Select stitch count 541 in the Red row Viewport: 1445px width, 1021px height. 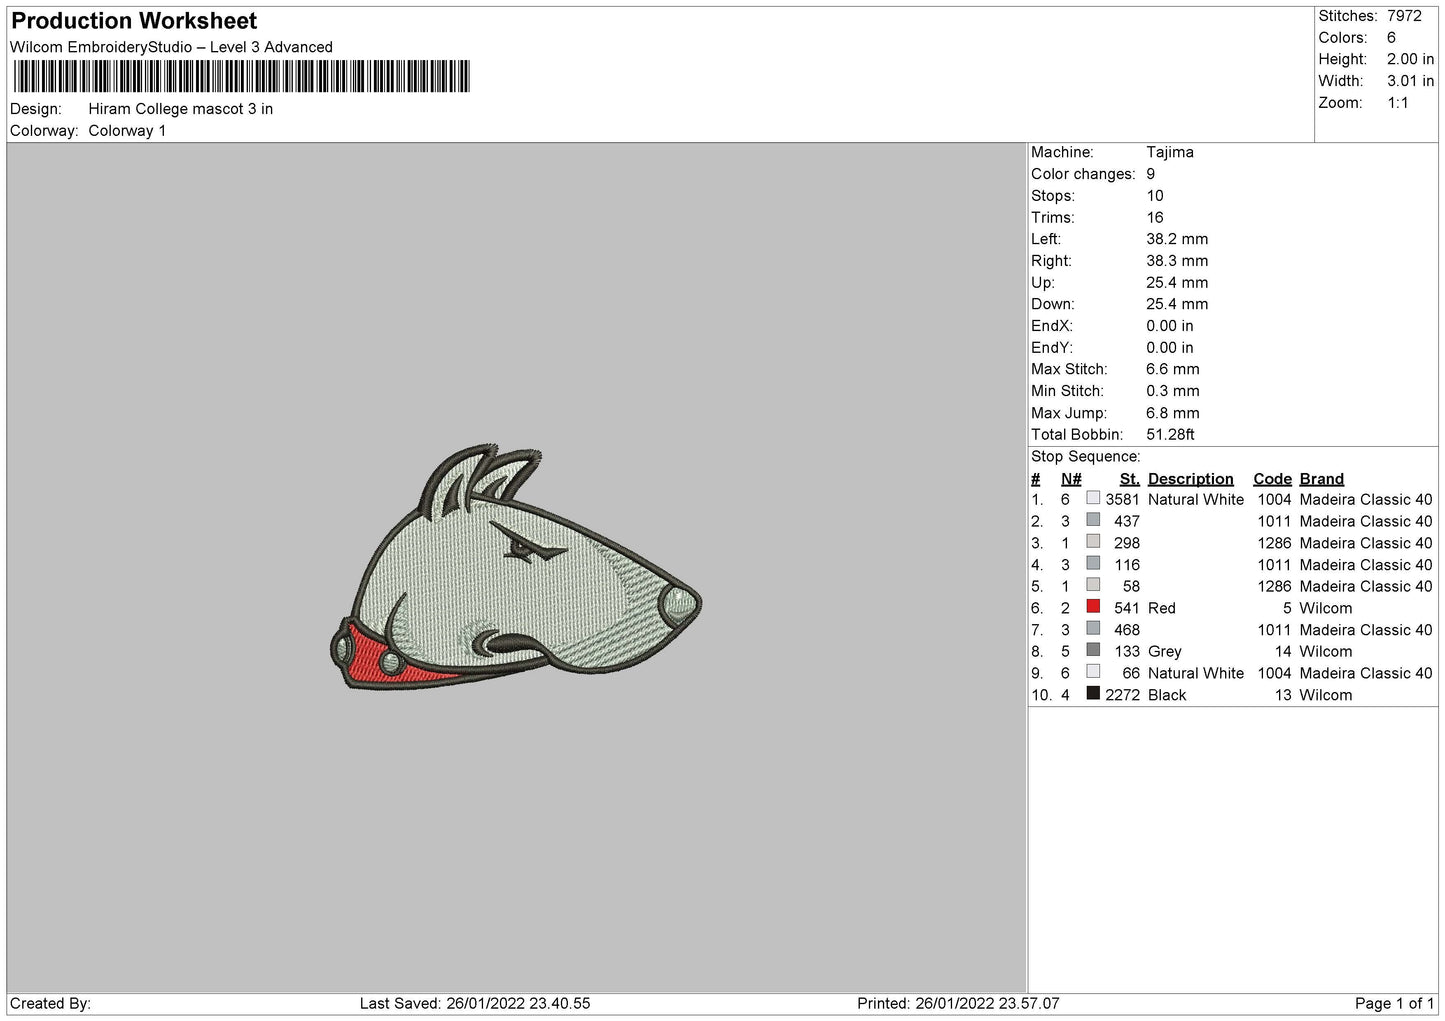click(1127, 608)
